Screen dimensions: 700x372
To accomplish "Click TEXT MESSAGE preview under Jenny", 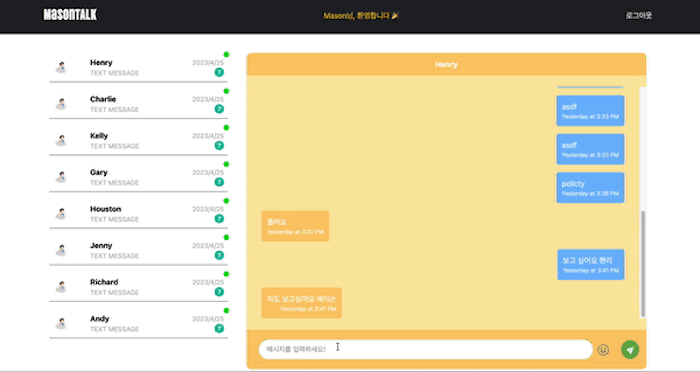I will tap(114, 256).
